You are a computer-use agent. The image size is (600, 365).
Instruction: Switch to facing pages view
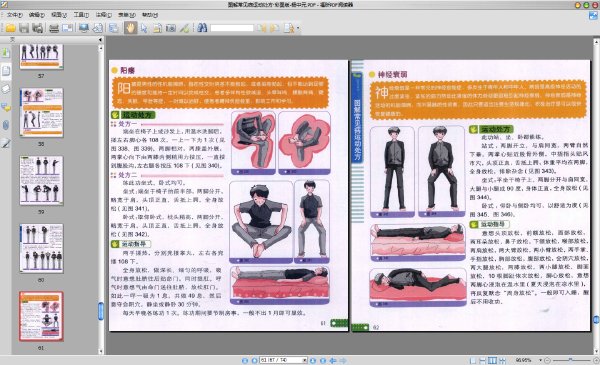(492, 360)
